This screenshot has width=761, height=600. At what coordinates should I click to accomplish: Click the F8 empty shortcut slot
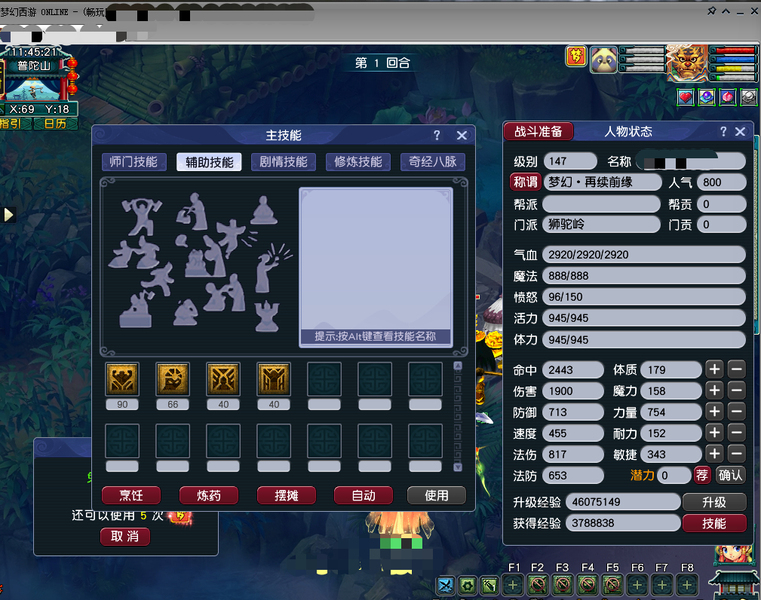687,585
